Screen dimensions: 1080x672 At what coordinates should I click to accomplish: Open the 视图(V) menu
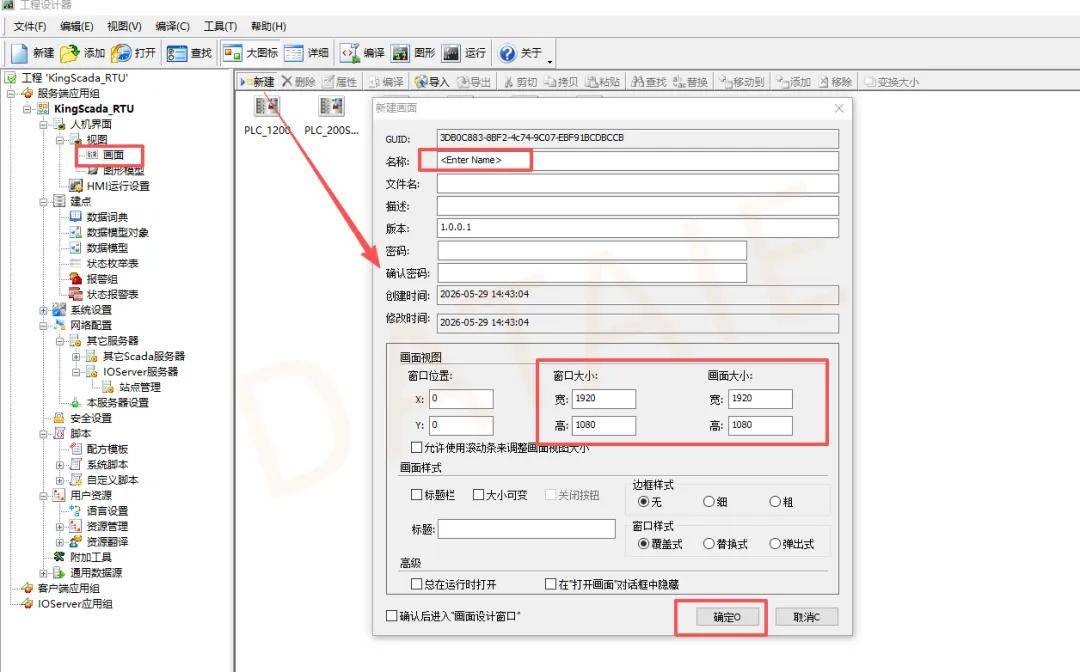[124, 26]
